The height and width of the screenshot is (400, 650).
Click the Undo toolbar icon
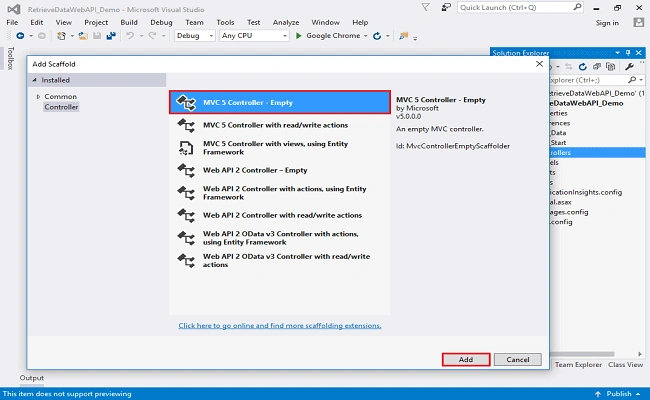[130, 36]
